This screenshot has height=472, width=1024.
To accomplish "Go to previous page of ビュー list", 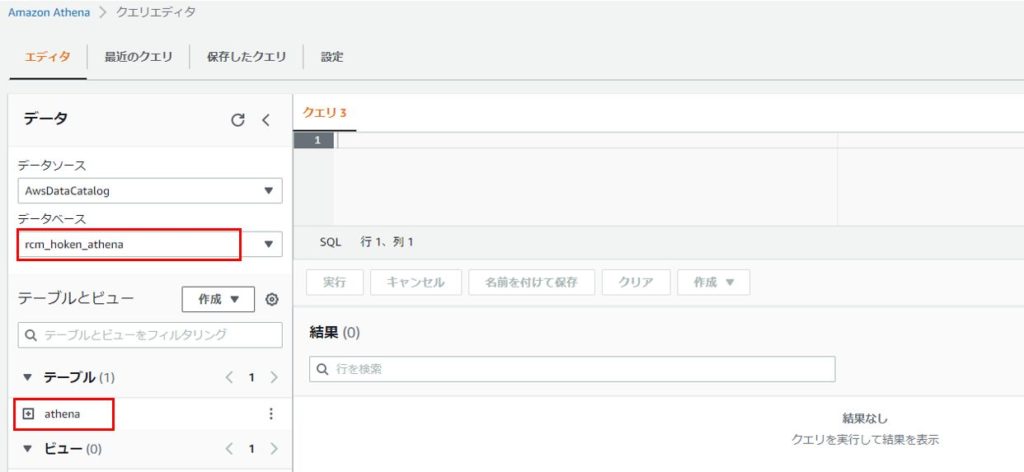I will pyautogui.click(x=229, y=448).
